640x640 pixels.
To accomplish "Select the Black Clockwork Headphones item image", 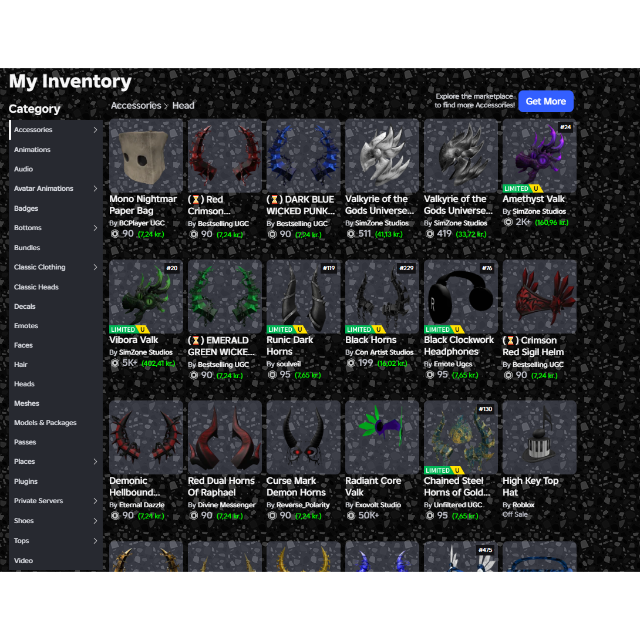I will pos(461,297).
